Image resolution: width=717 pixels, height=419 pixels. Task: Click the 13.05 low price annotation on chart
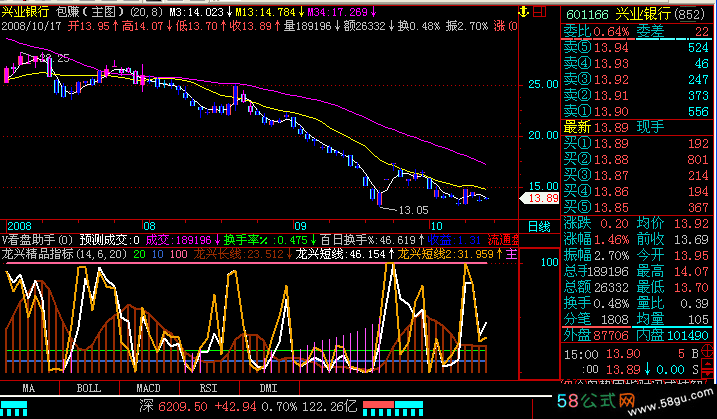pos(413,210)
